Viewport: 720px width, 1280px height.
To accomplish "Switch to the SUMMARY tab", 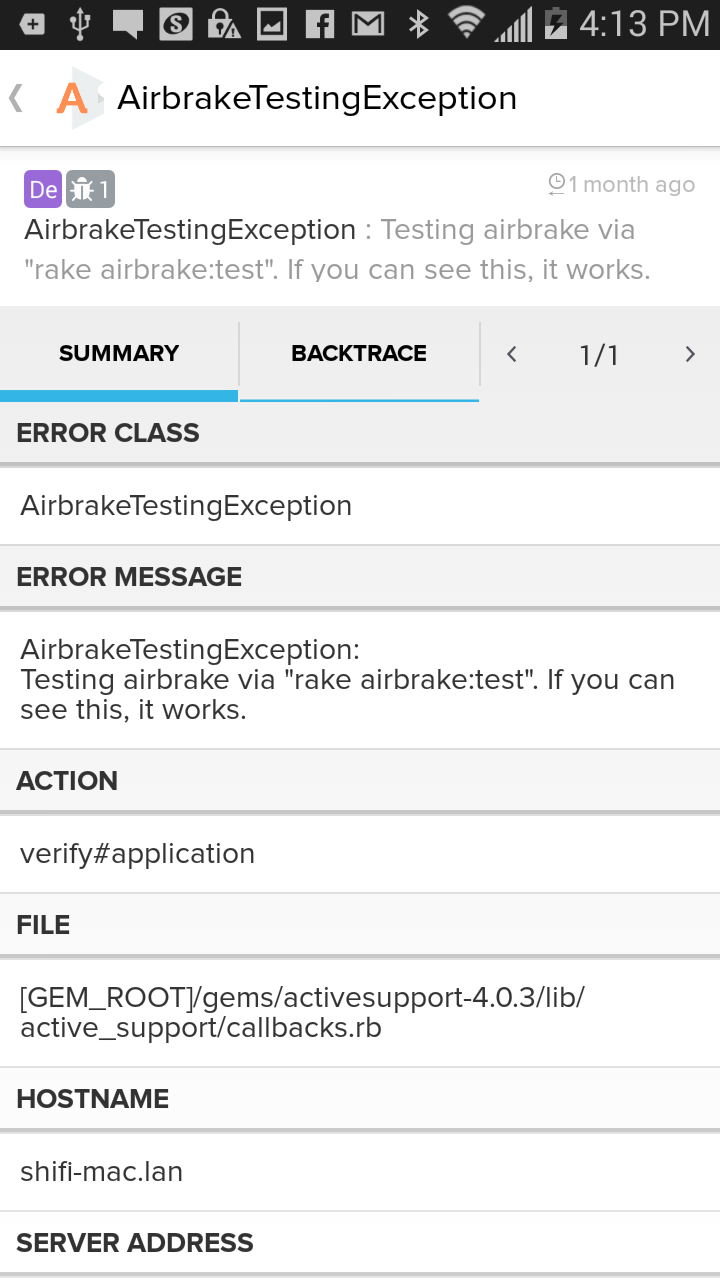I will pos(119,353).
